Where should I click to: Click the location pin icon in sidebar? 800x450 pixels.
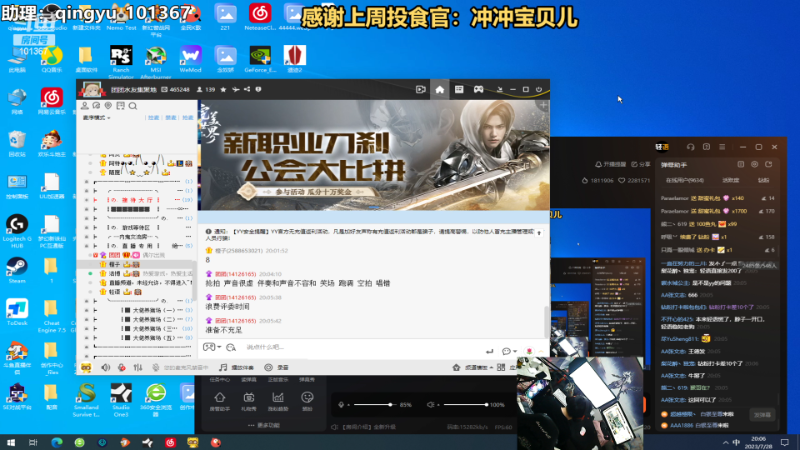tap(108, 106)
